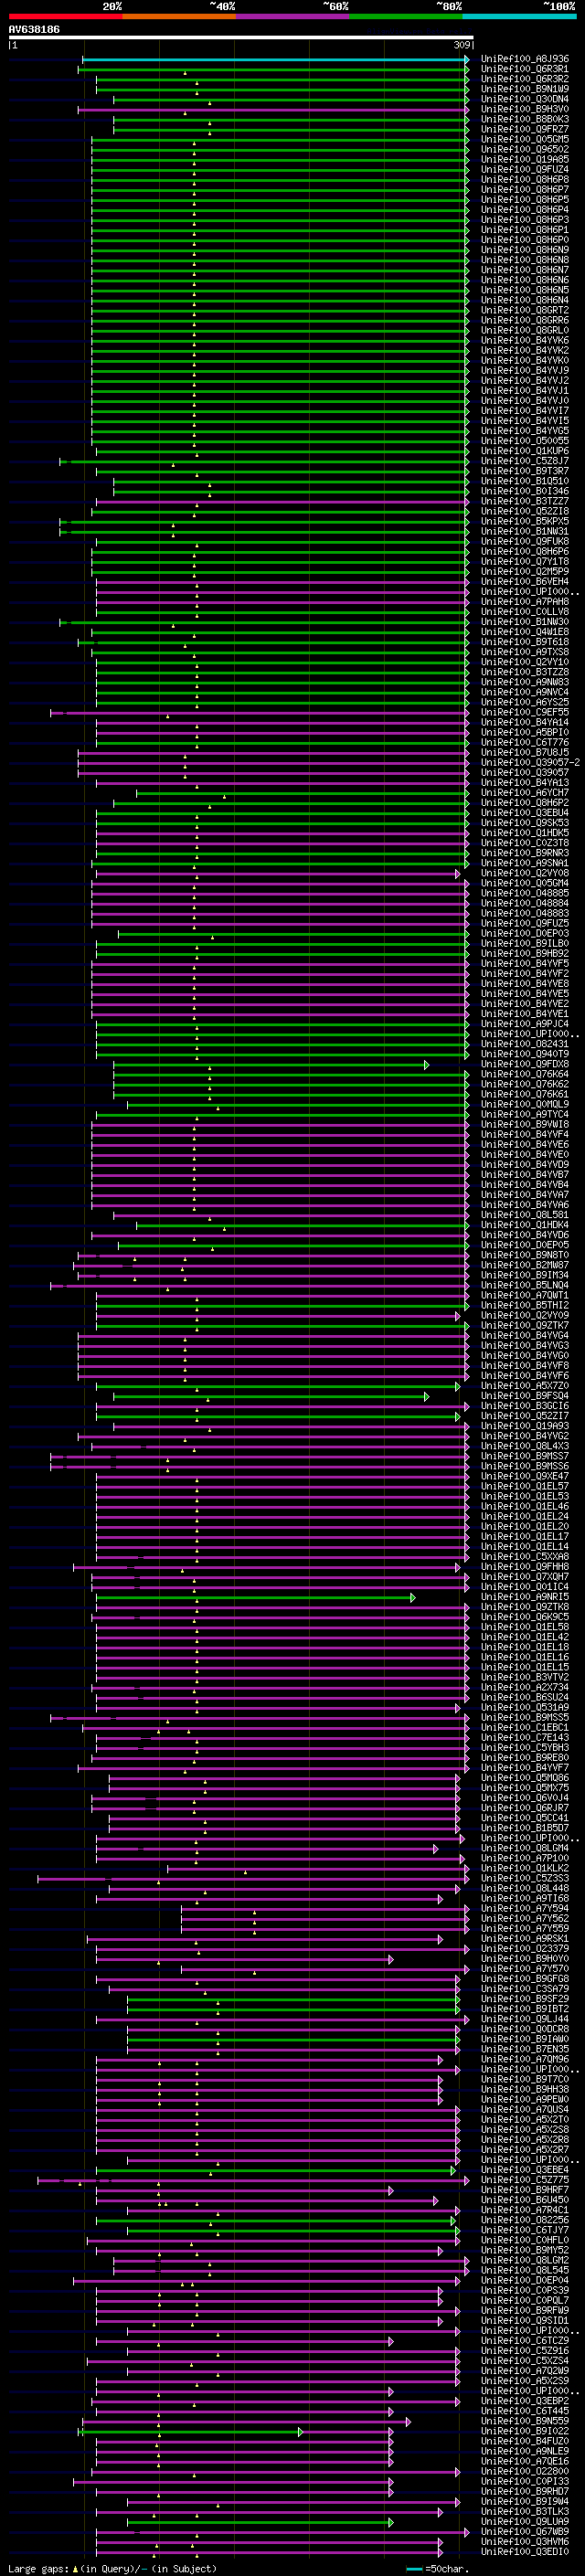Image resolution: width=585 pixels, height=2576 pixels.
Task: Select hit label UniRef100_Q8L4X3
Action: coord(524,1446)
